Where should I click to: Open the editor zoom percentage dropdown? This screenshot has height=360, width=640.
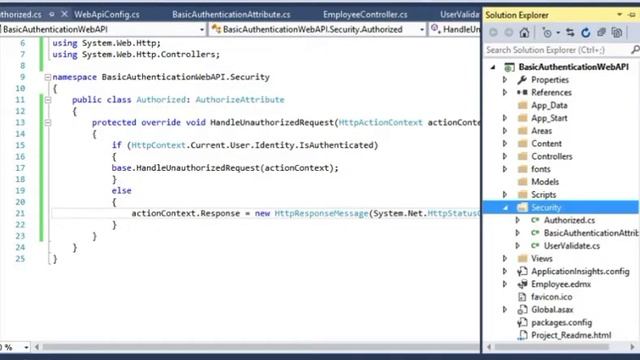(26, 347)
